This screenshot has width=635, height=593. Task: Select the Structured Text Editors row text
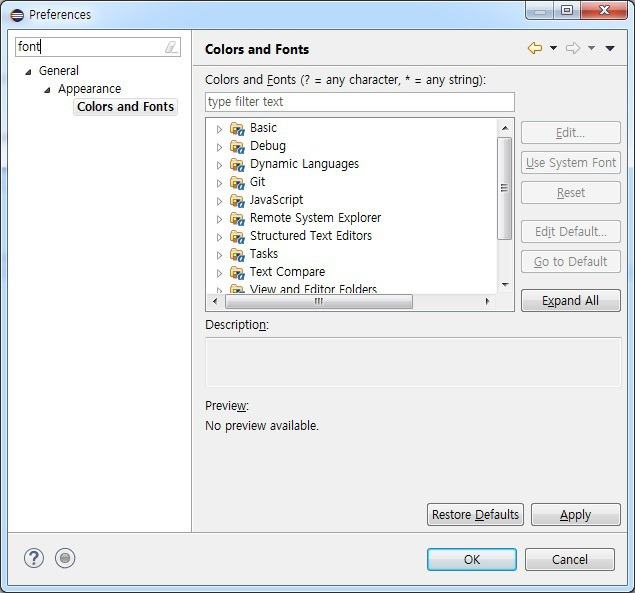[x=311, y=236]
